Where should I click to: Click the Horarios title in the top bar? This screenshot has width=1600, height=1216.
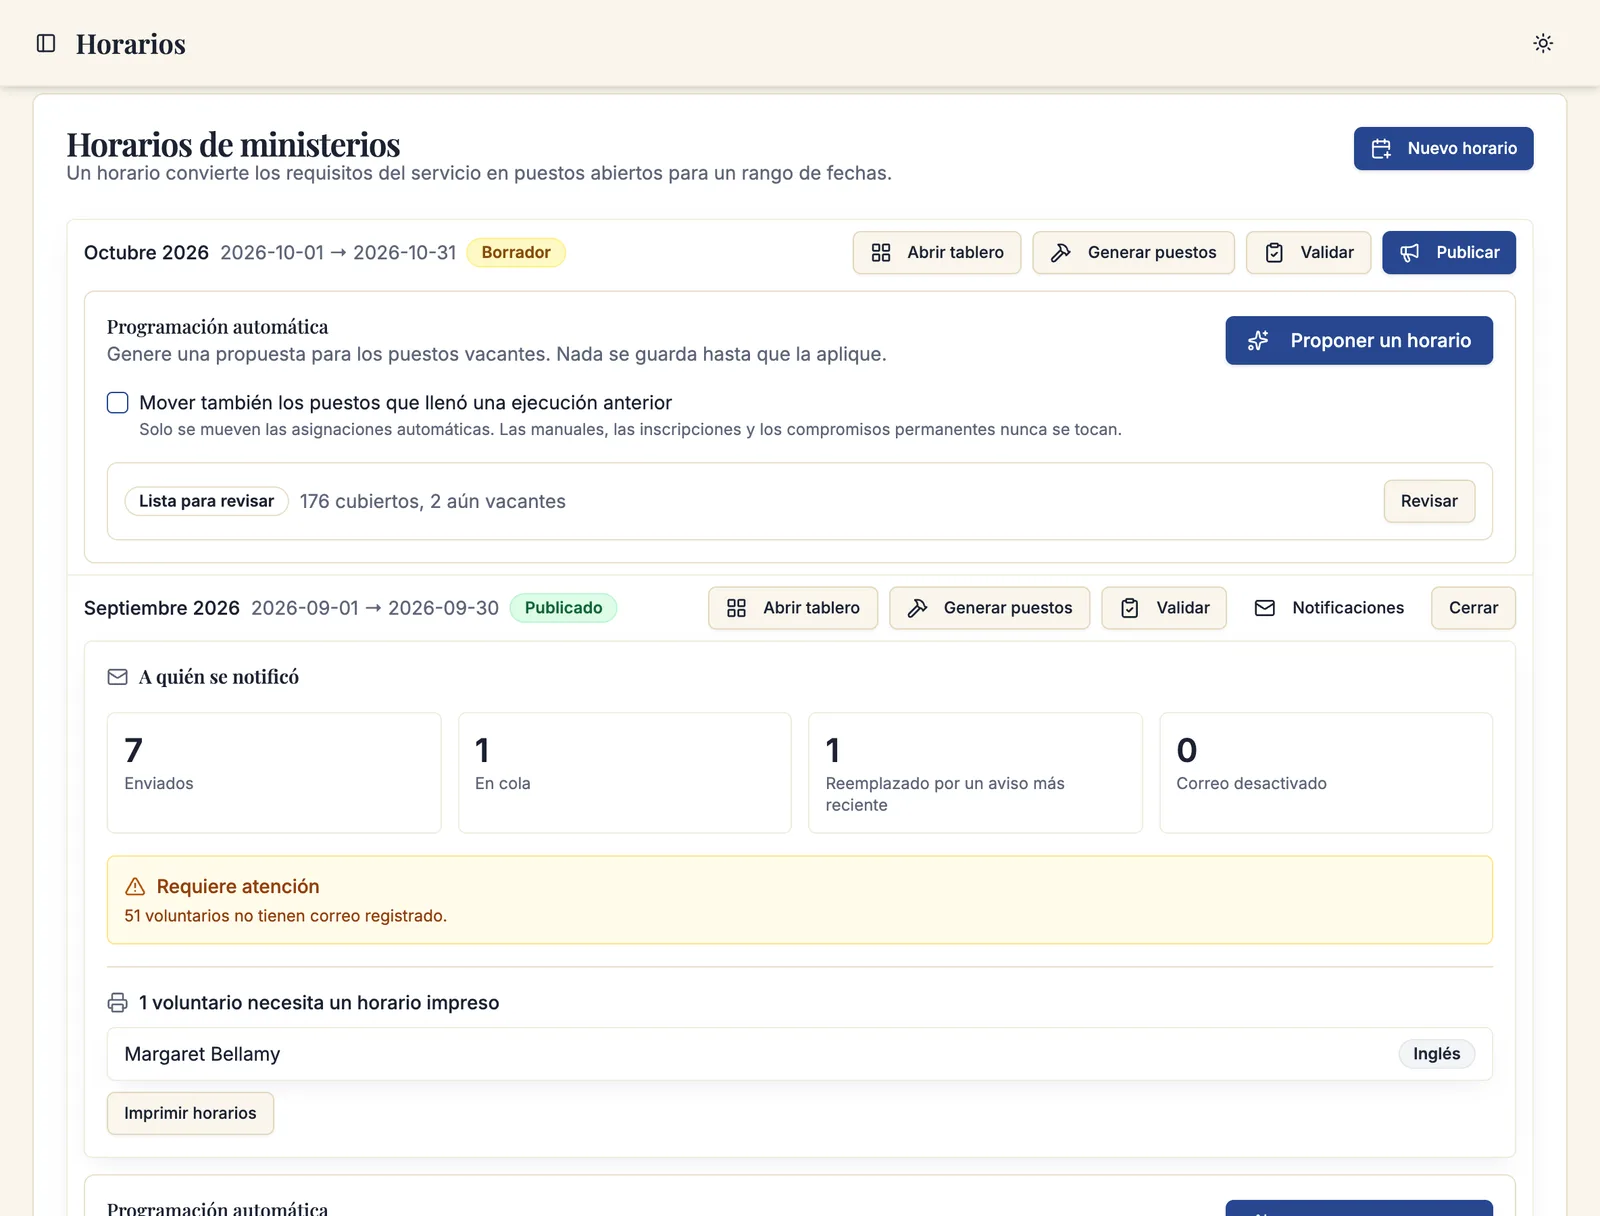coord(131,44)
